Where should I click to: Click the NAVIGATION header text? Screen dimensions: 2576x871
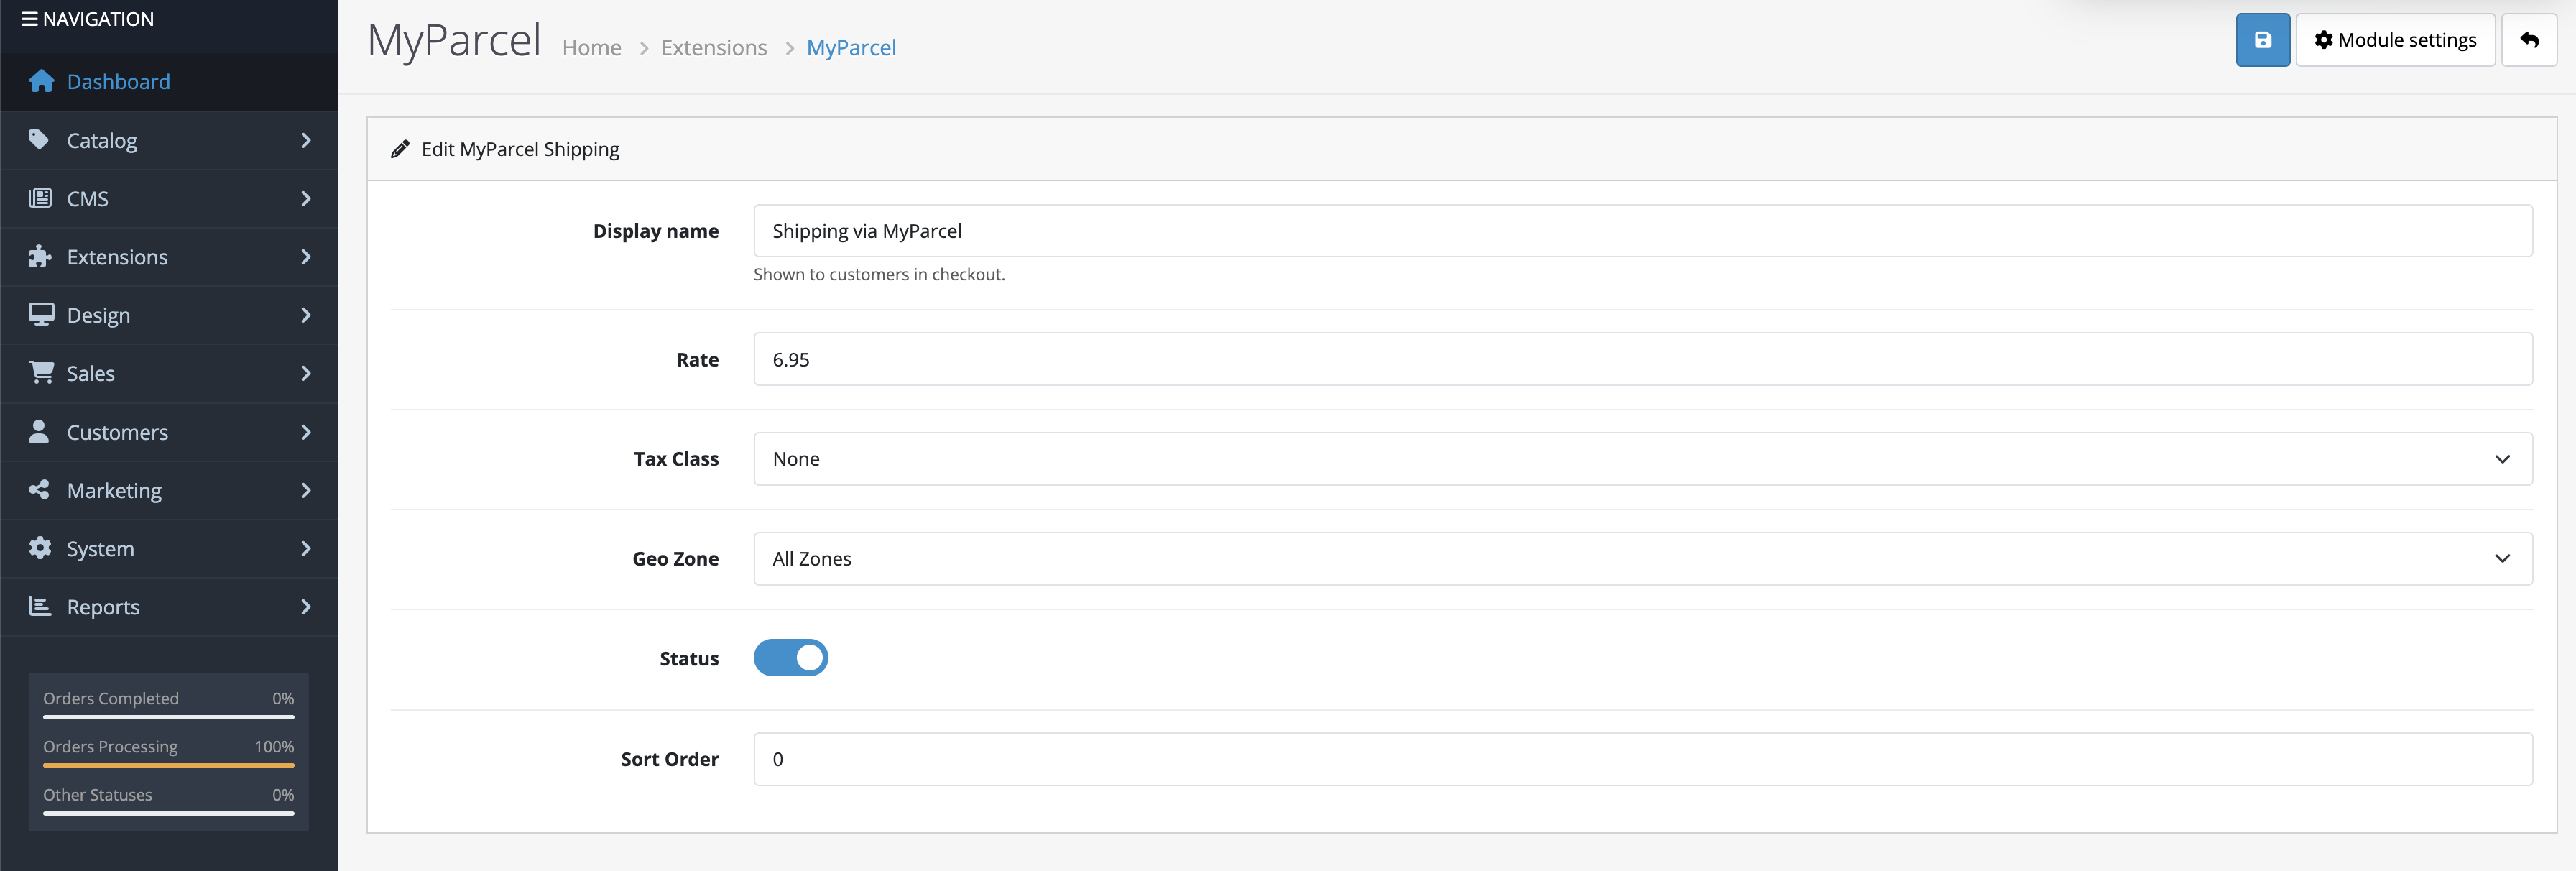point(98,19)
